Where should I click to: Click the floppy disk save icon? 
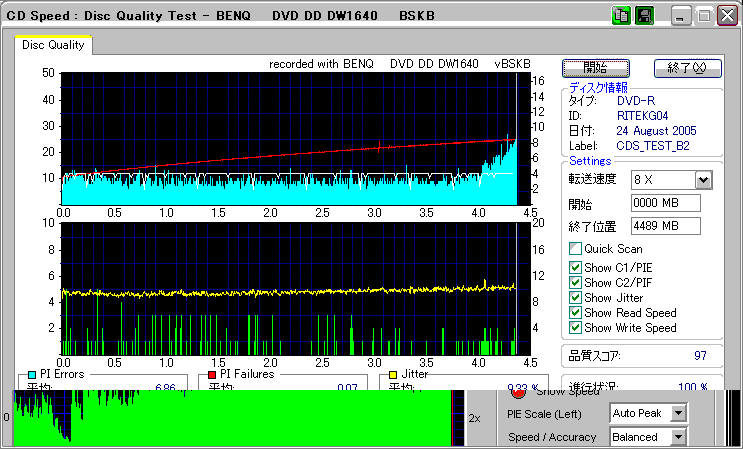point(644,16)
